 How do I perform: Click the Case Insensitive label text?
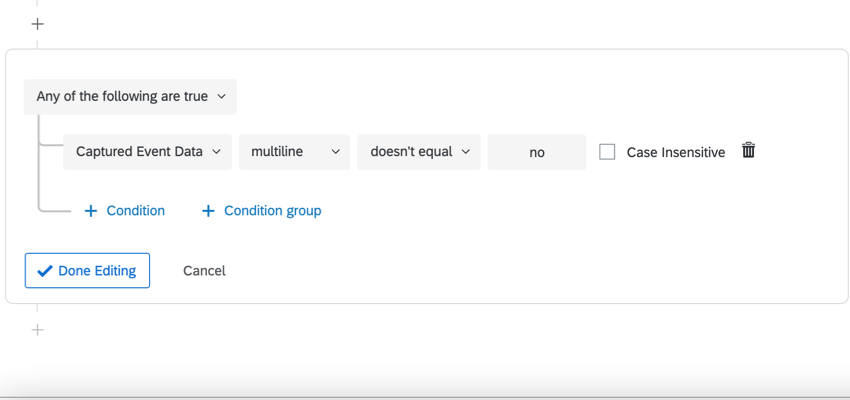point(676,153)
